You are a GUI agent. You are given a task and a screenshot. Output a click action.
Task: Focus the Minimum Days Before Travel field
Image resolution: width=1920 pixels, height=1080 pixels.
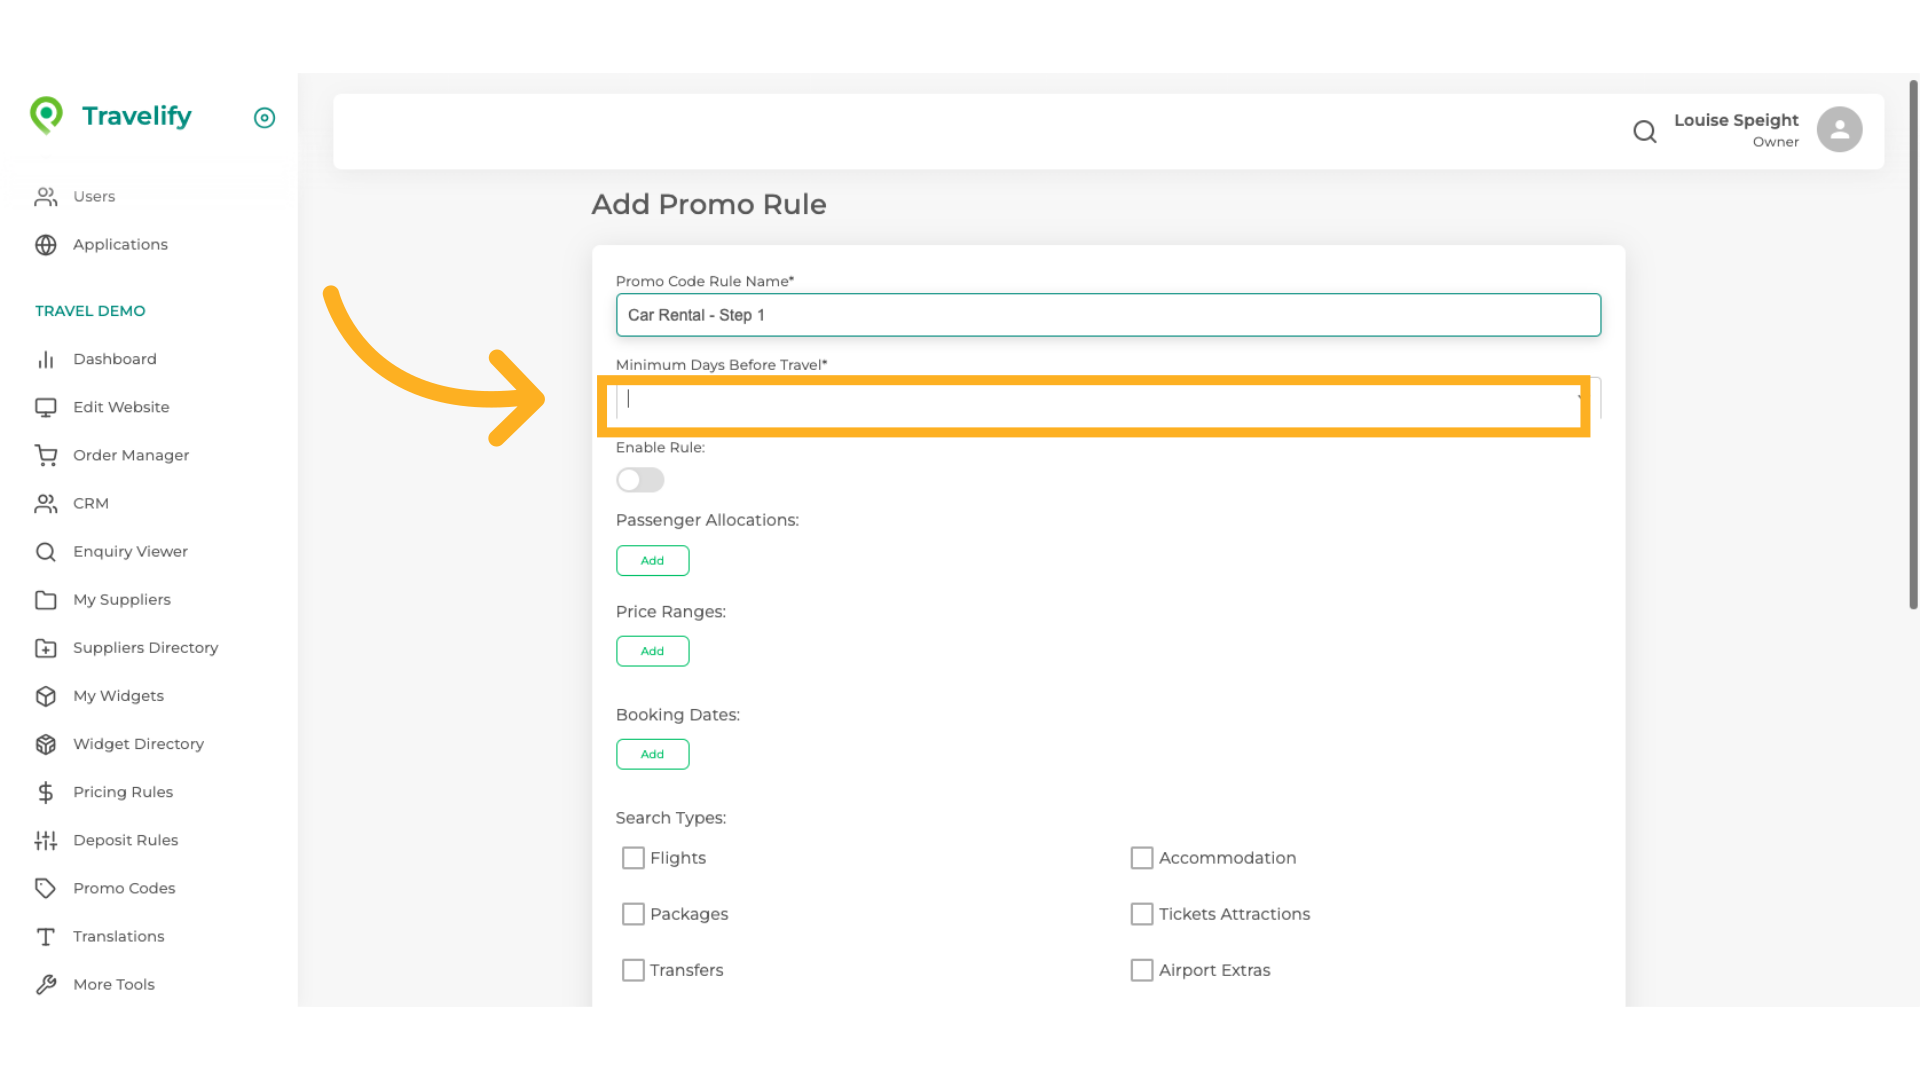1100,400
